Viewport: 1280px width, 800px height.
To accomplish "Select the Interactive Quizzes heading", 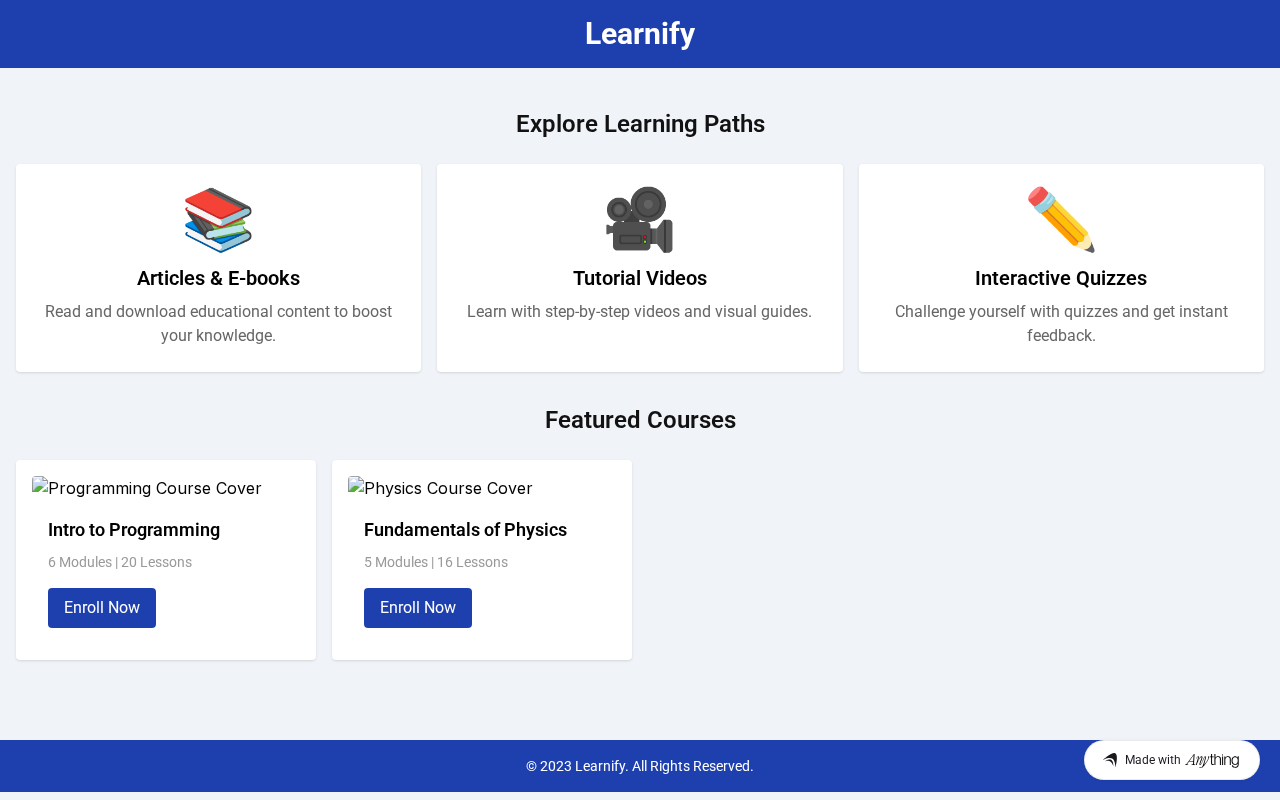I will pos(1061,278).
